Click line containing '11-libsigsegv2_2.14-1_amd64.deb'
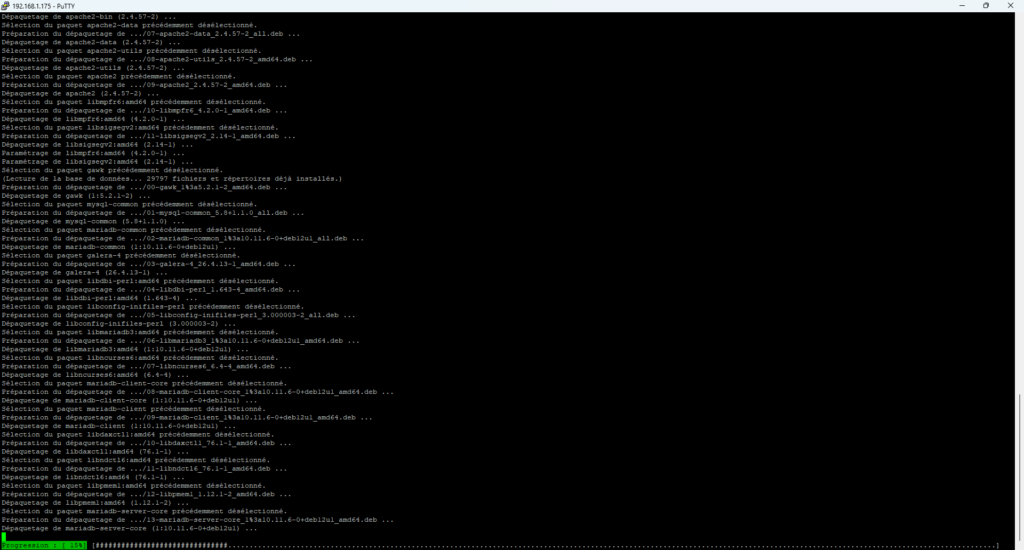Image resolution: width=1024 pixels, height=550 pixels. (149, 136)
